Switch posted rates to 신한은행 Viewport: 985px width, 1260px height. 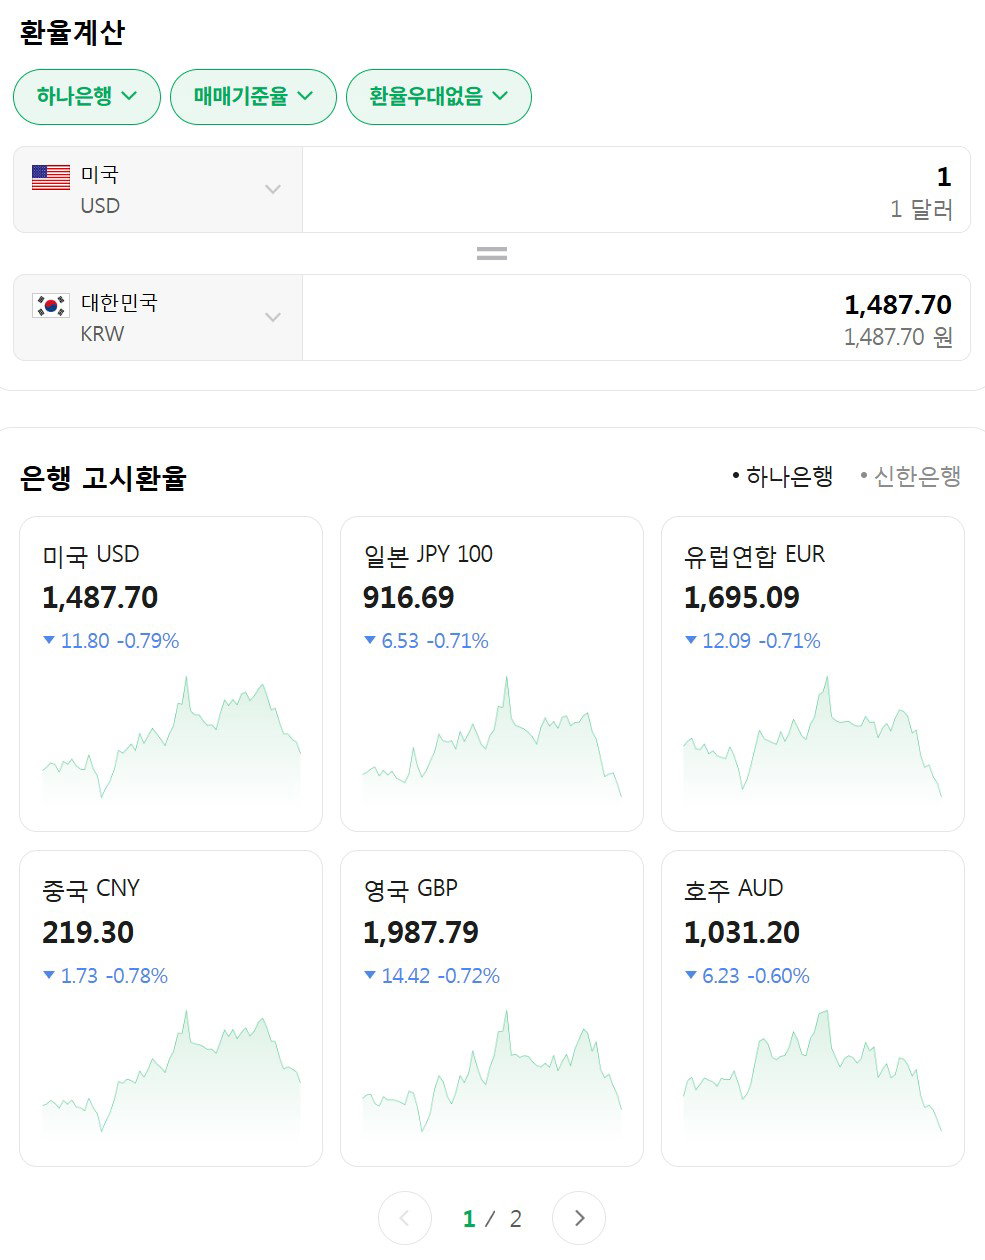point(911,476)
